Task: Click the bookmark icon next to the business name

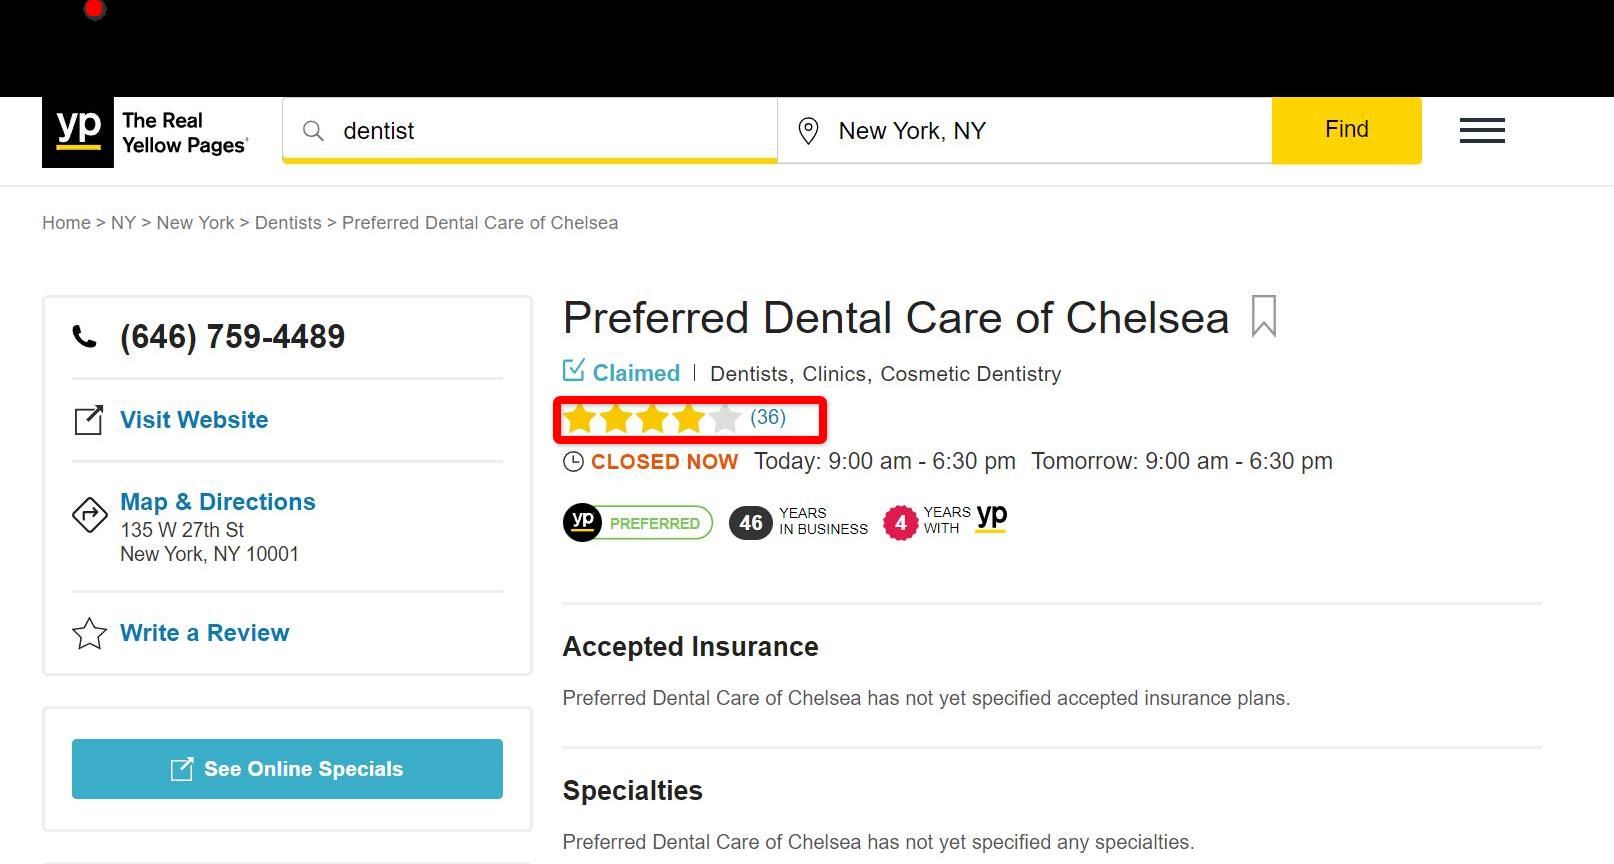Action: point(1263,317)
